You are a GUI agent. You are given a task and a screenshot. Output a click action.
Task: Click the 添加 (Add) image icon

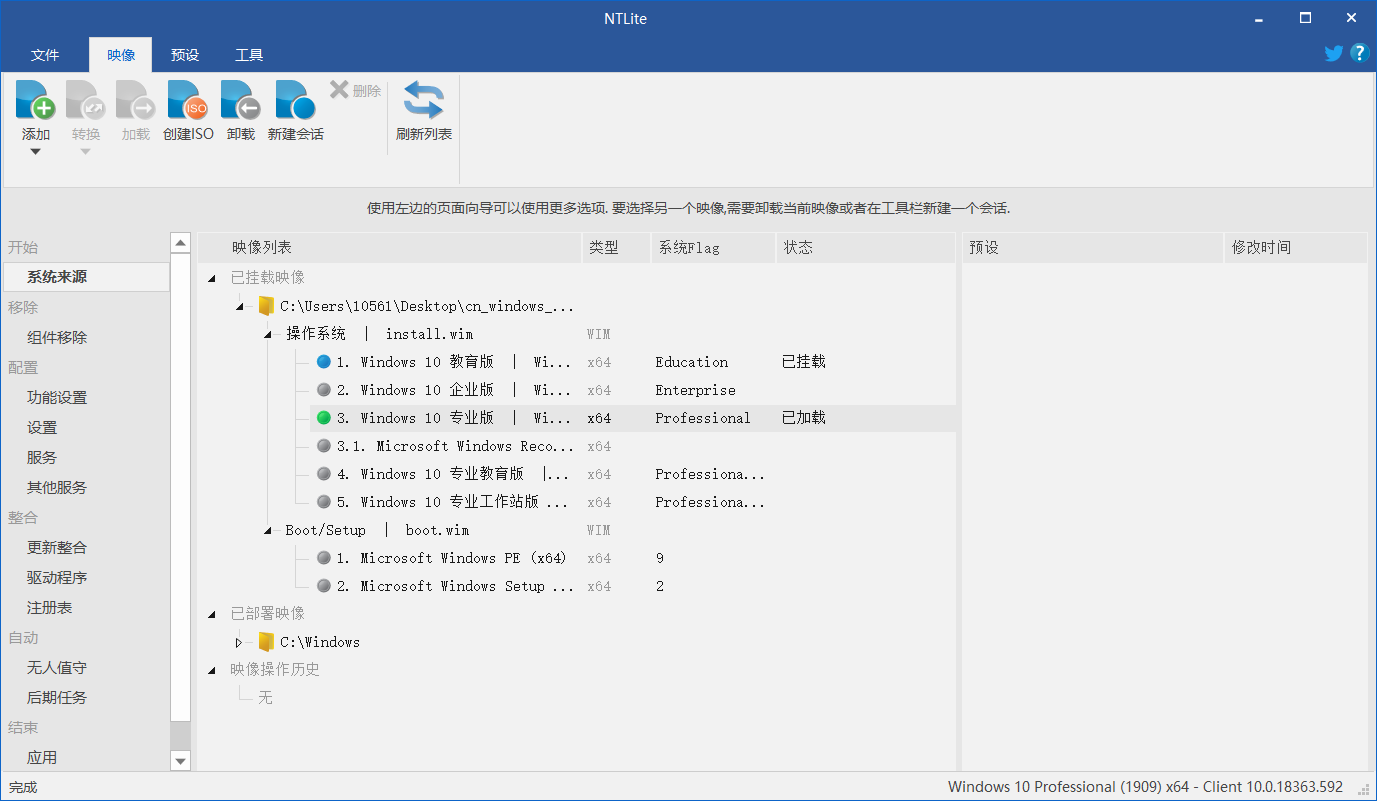[x=35, y=100]
